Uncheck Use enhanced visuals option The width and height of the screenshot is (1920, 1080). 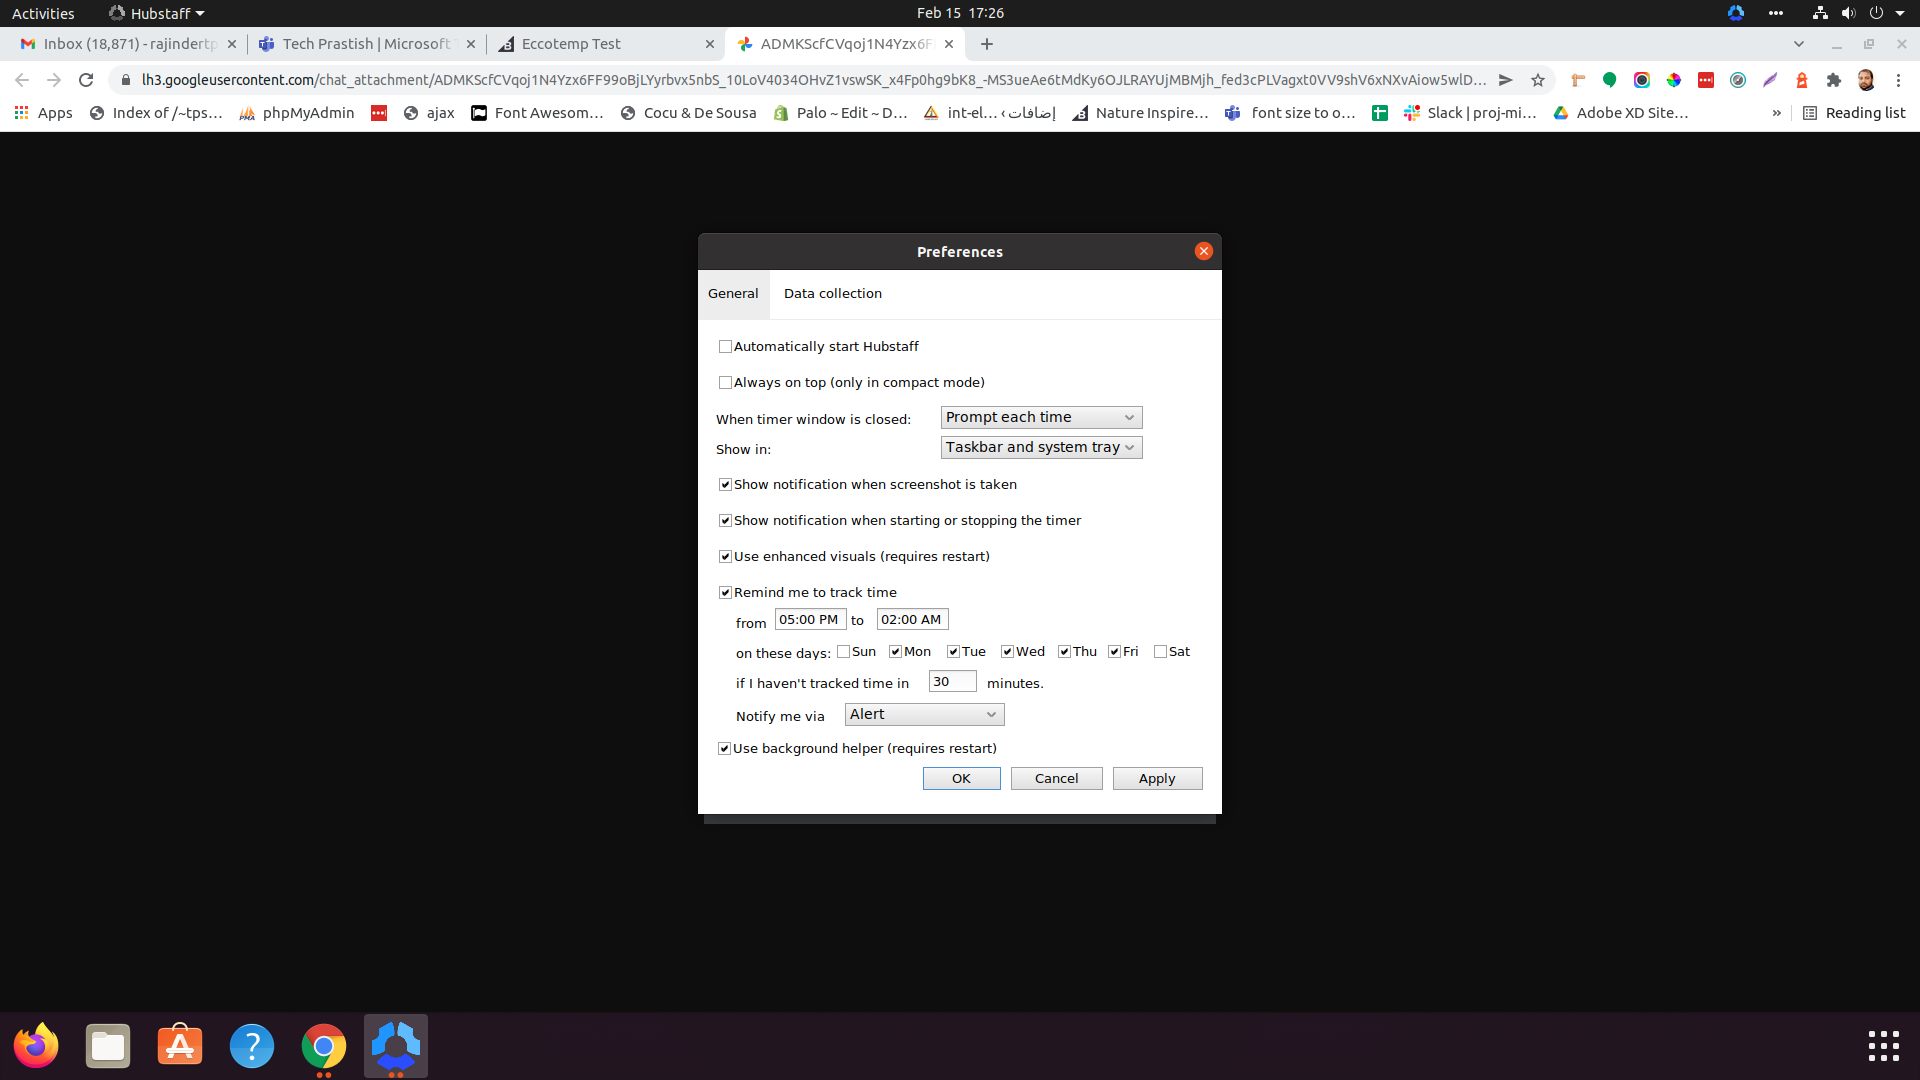725,557
